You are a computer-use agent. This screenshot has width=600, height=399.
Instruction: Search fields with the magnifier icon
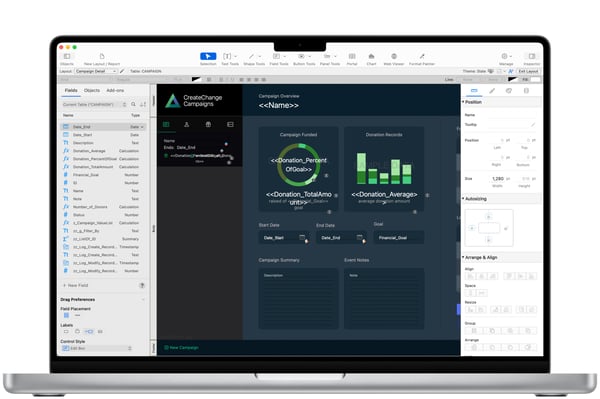click(133, 104)
